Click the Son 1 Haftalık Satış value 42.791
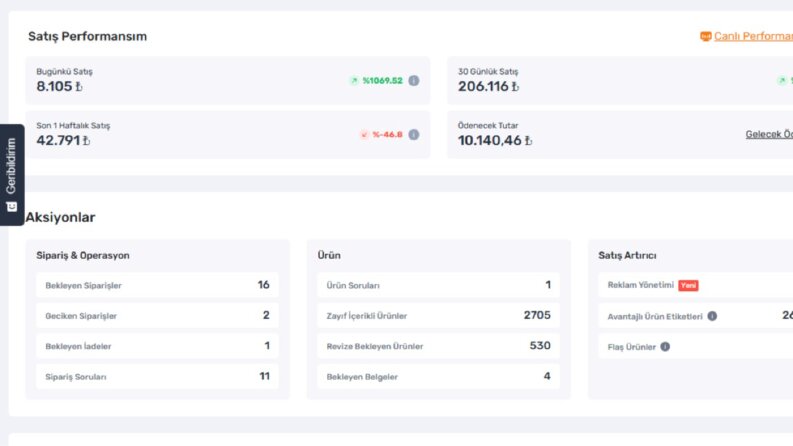The height and width of the screenshot is (446, 793). [x=63, y=140]
